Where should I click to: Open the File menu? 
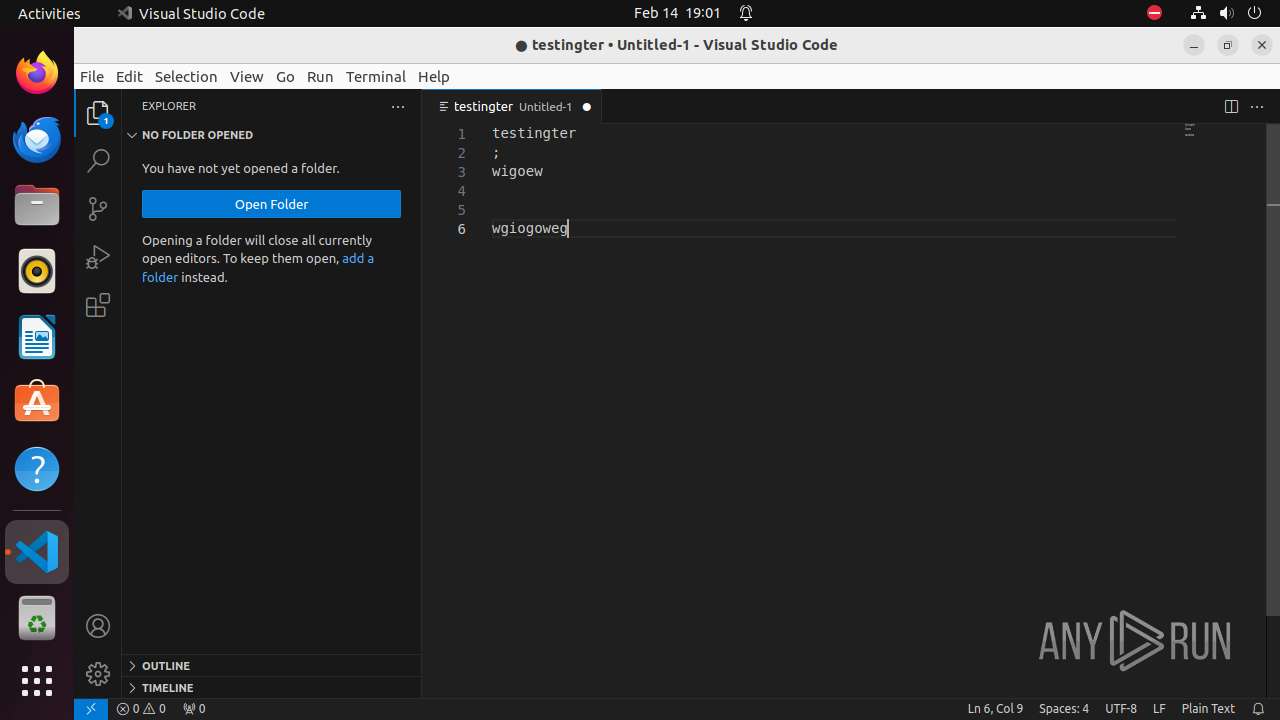coord(92,76)
